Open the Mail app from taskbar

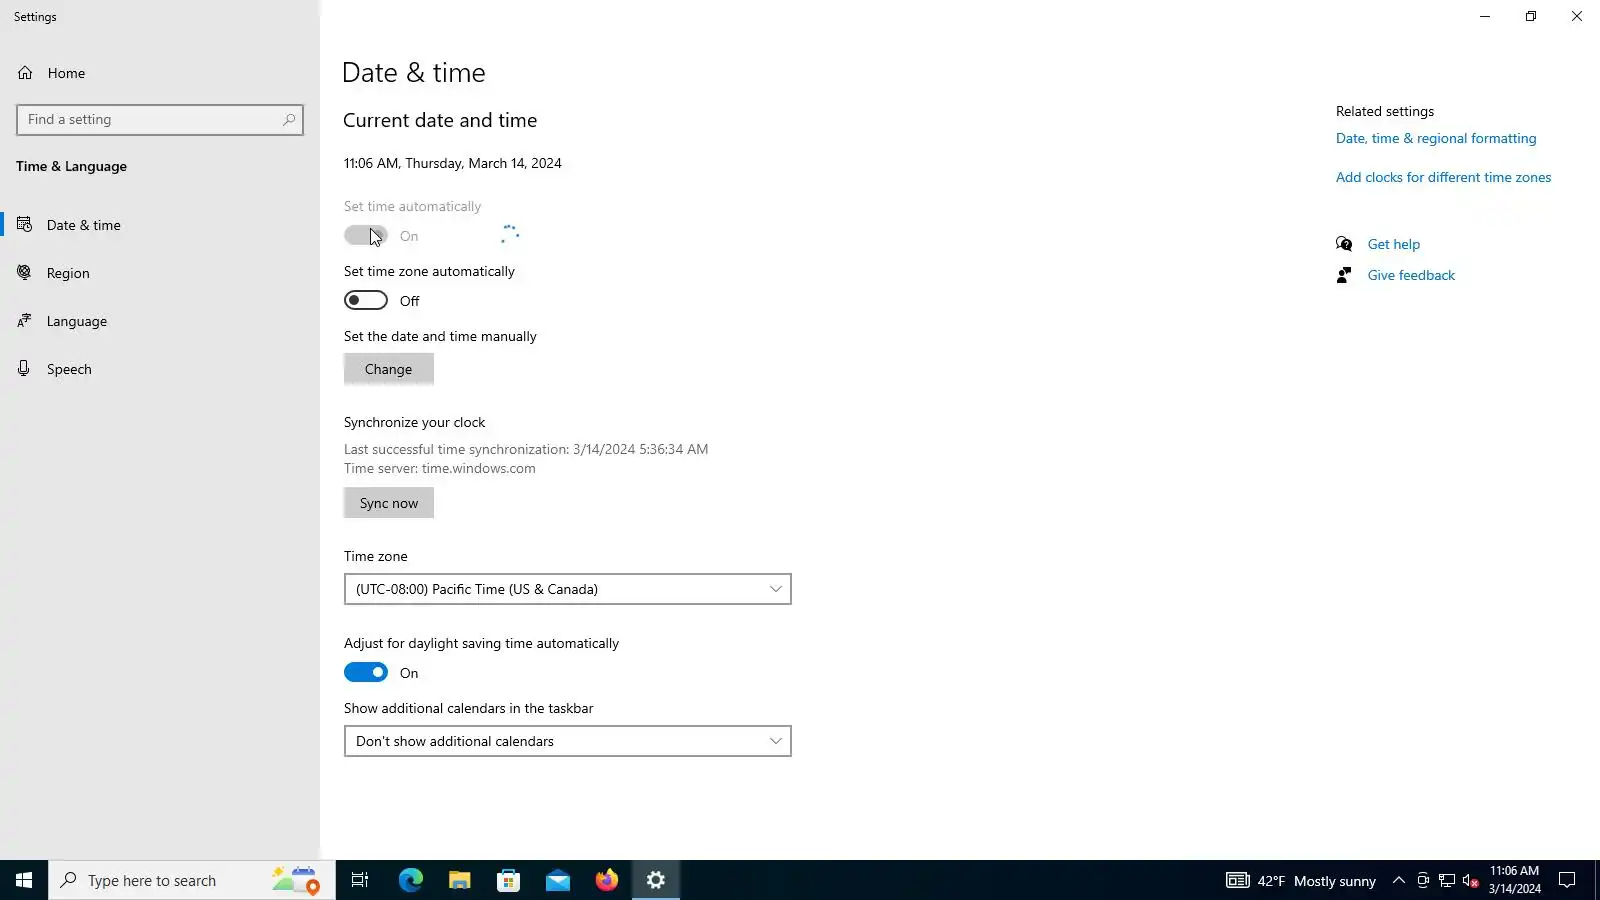point(558,880)
